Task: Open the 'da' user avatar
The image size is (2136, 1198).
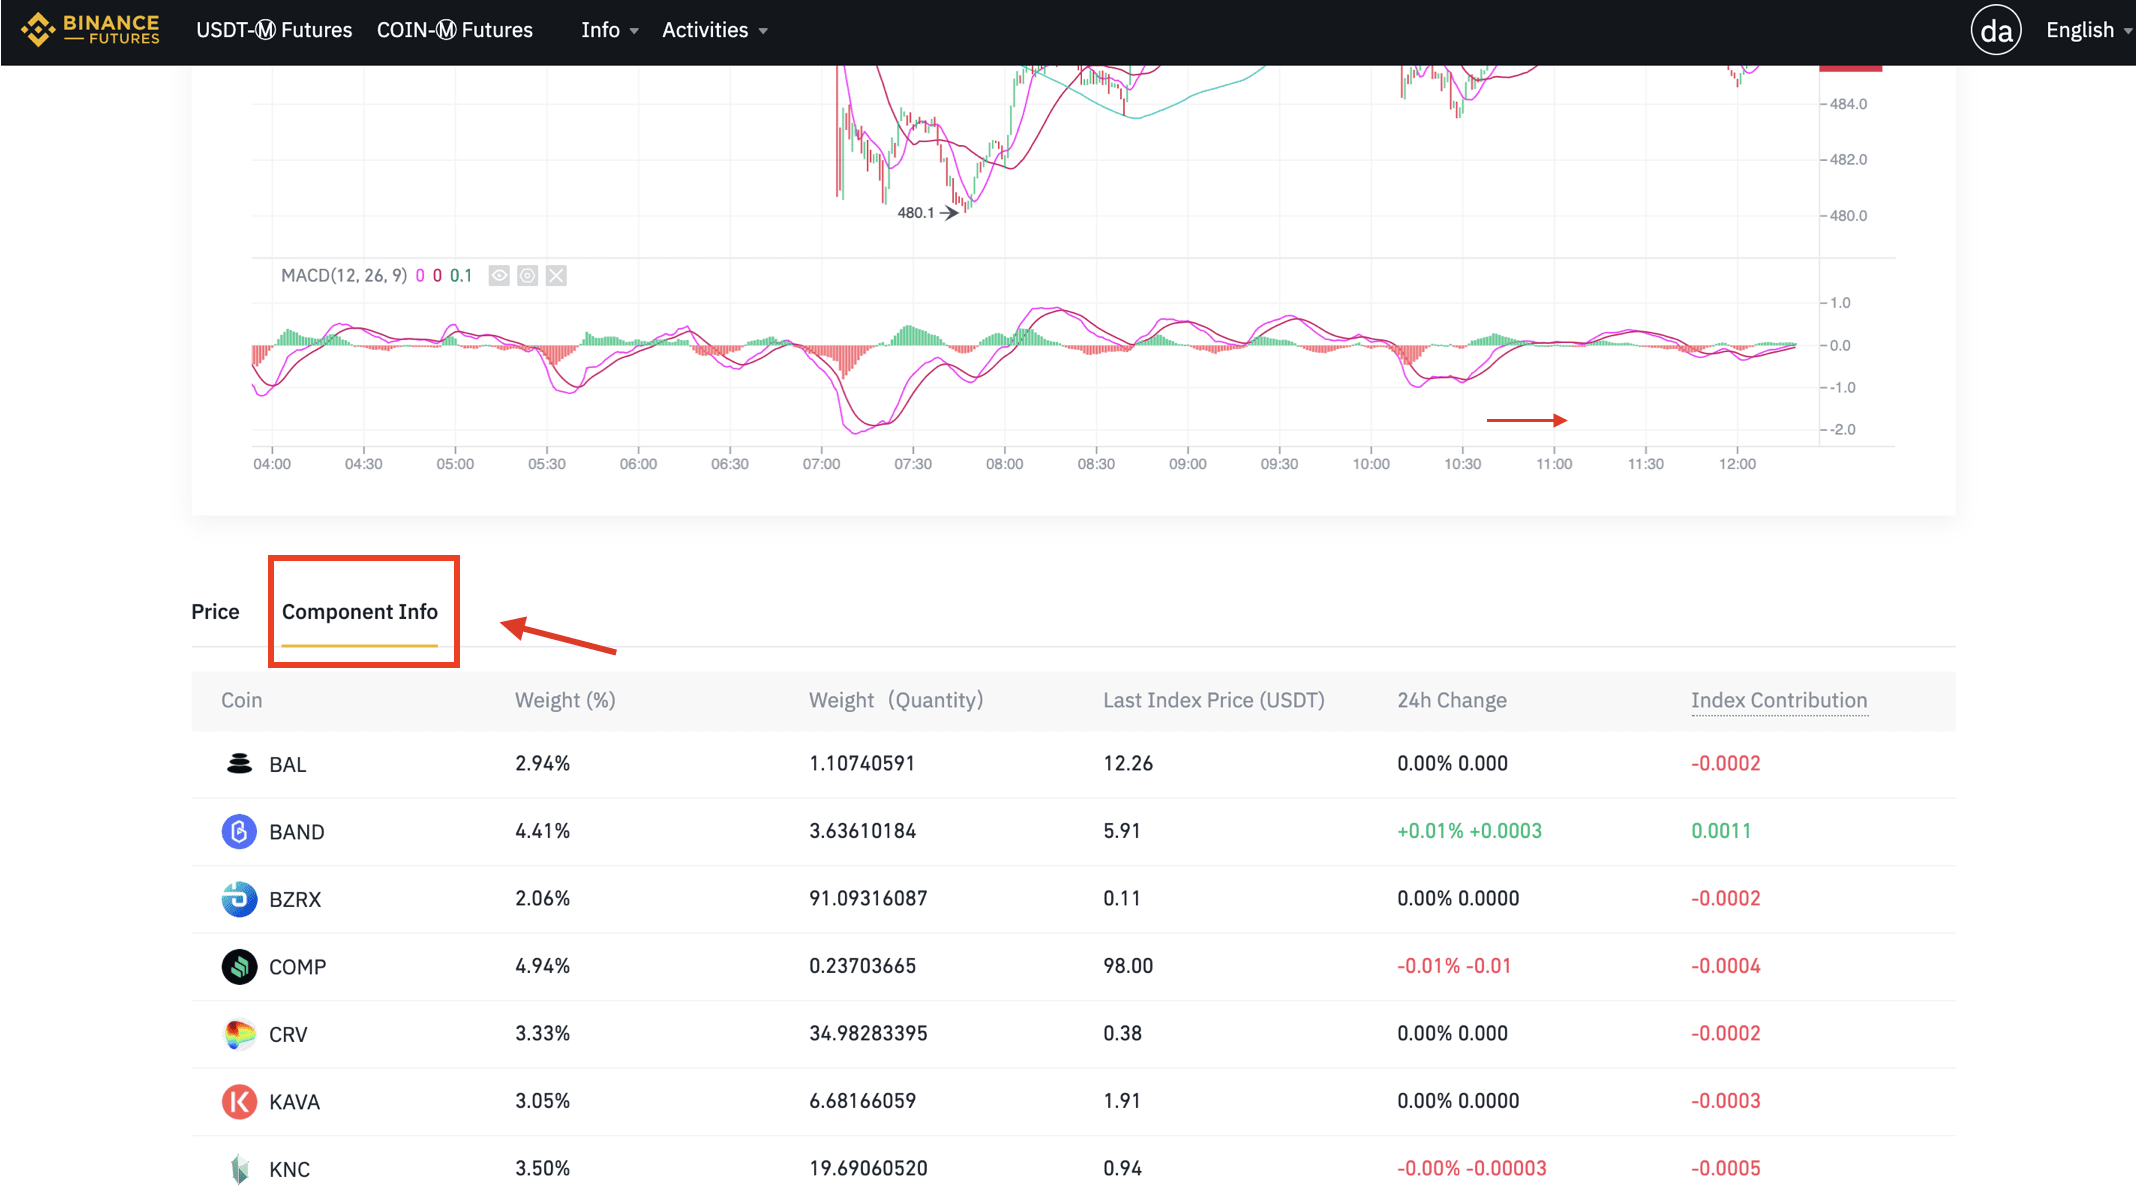Action: pos(1995,30)
